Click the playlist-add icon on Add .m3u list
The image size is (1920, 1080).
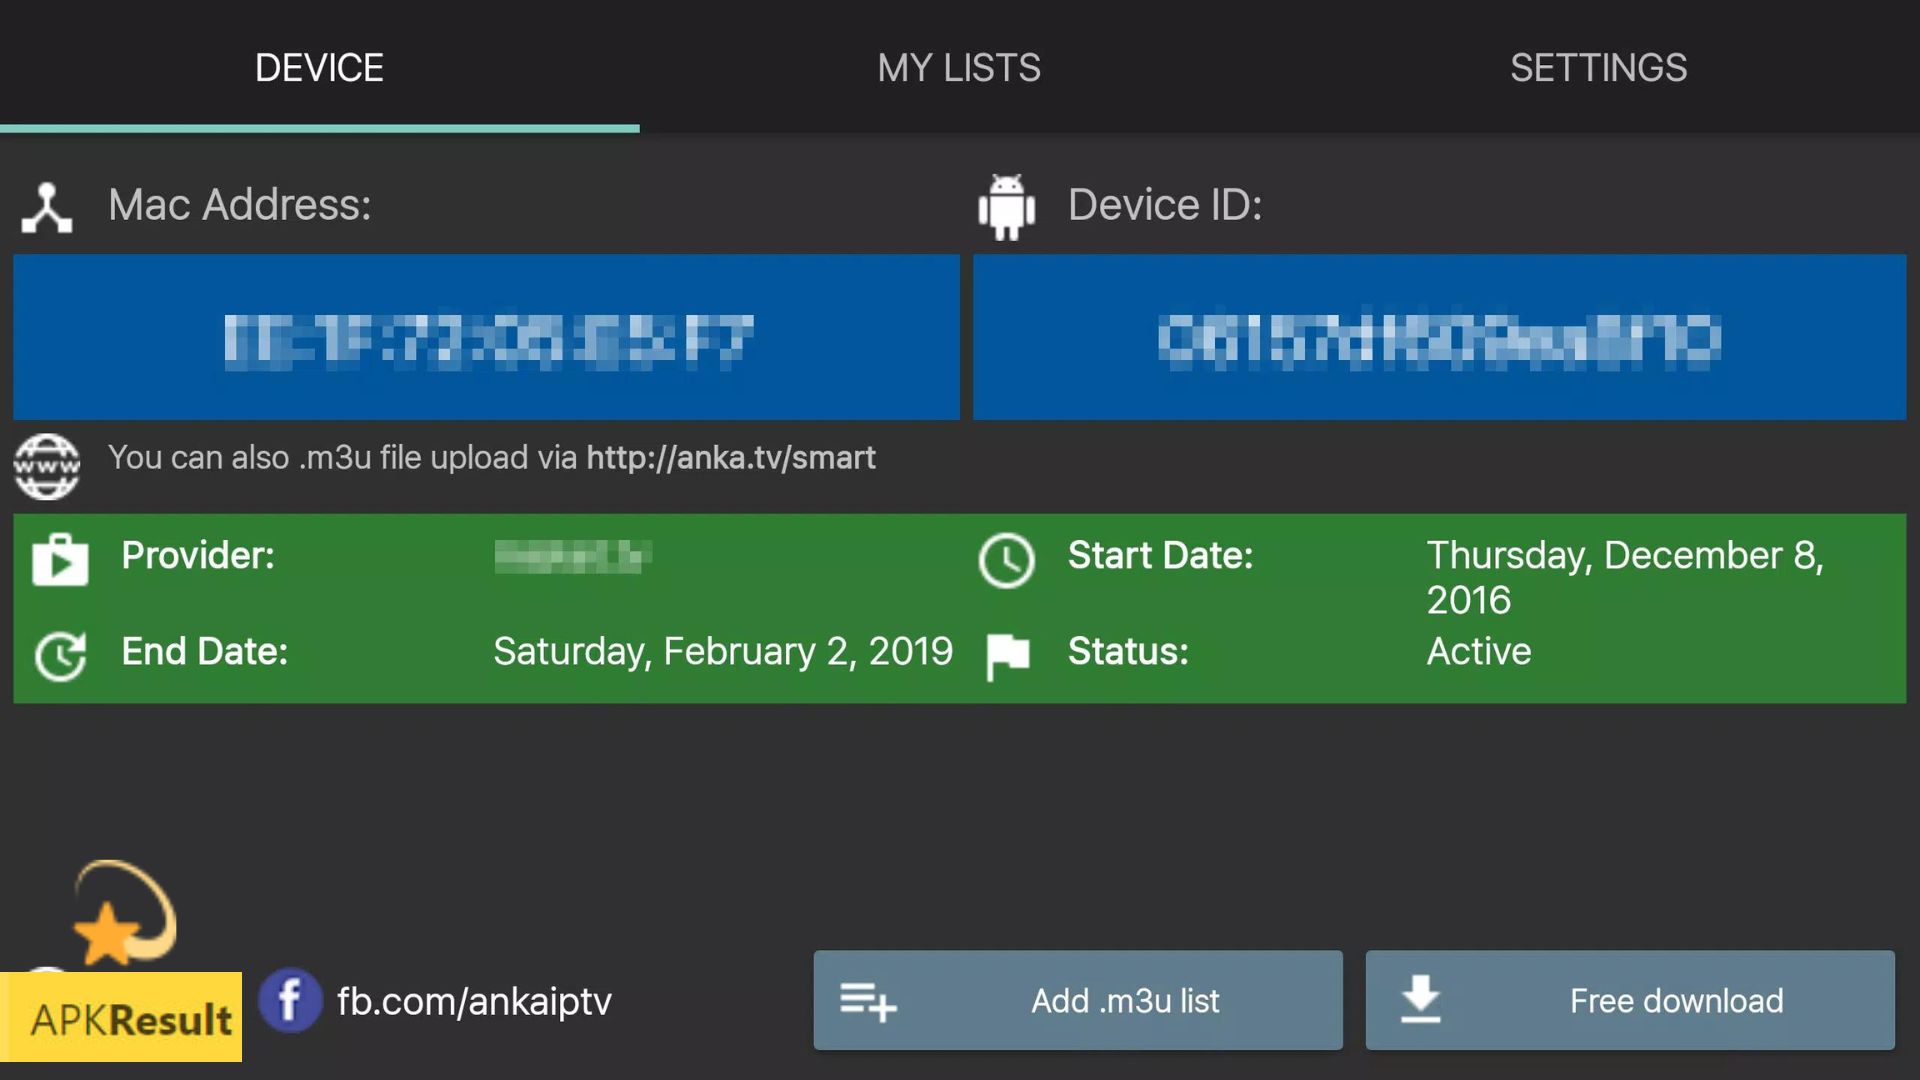pos(868,1001)
